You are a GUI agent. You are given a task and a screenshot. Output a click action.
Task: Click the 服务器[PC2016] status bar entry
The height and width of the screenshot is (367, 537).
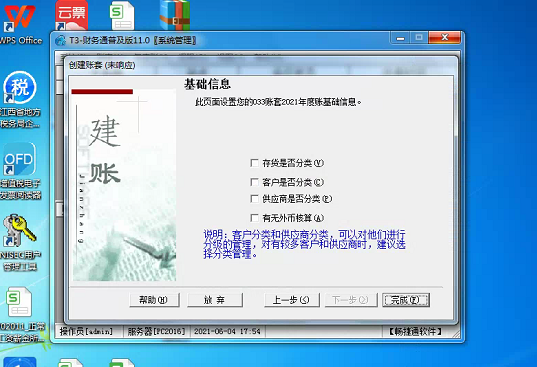tap(156, 331)
